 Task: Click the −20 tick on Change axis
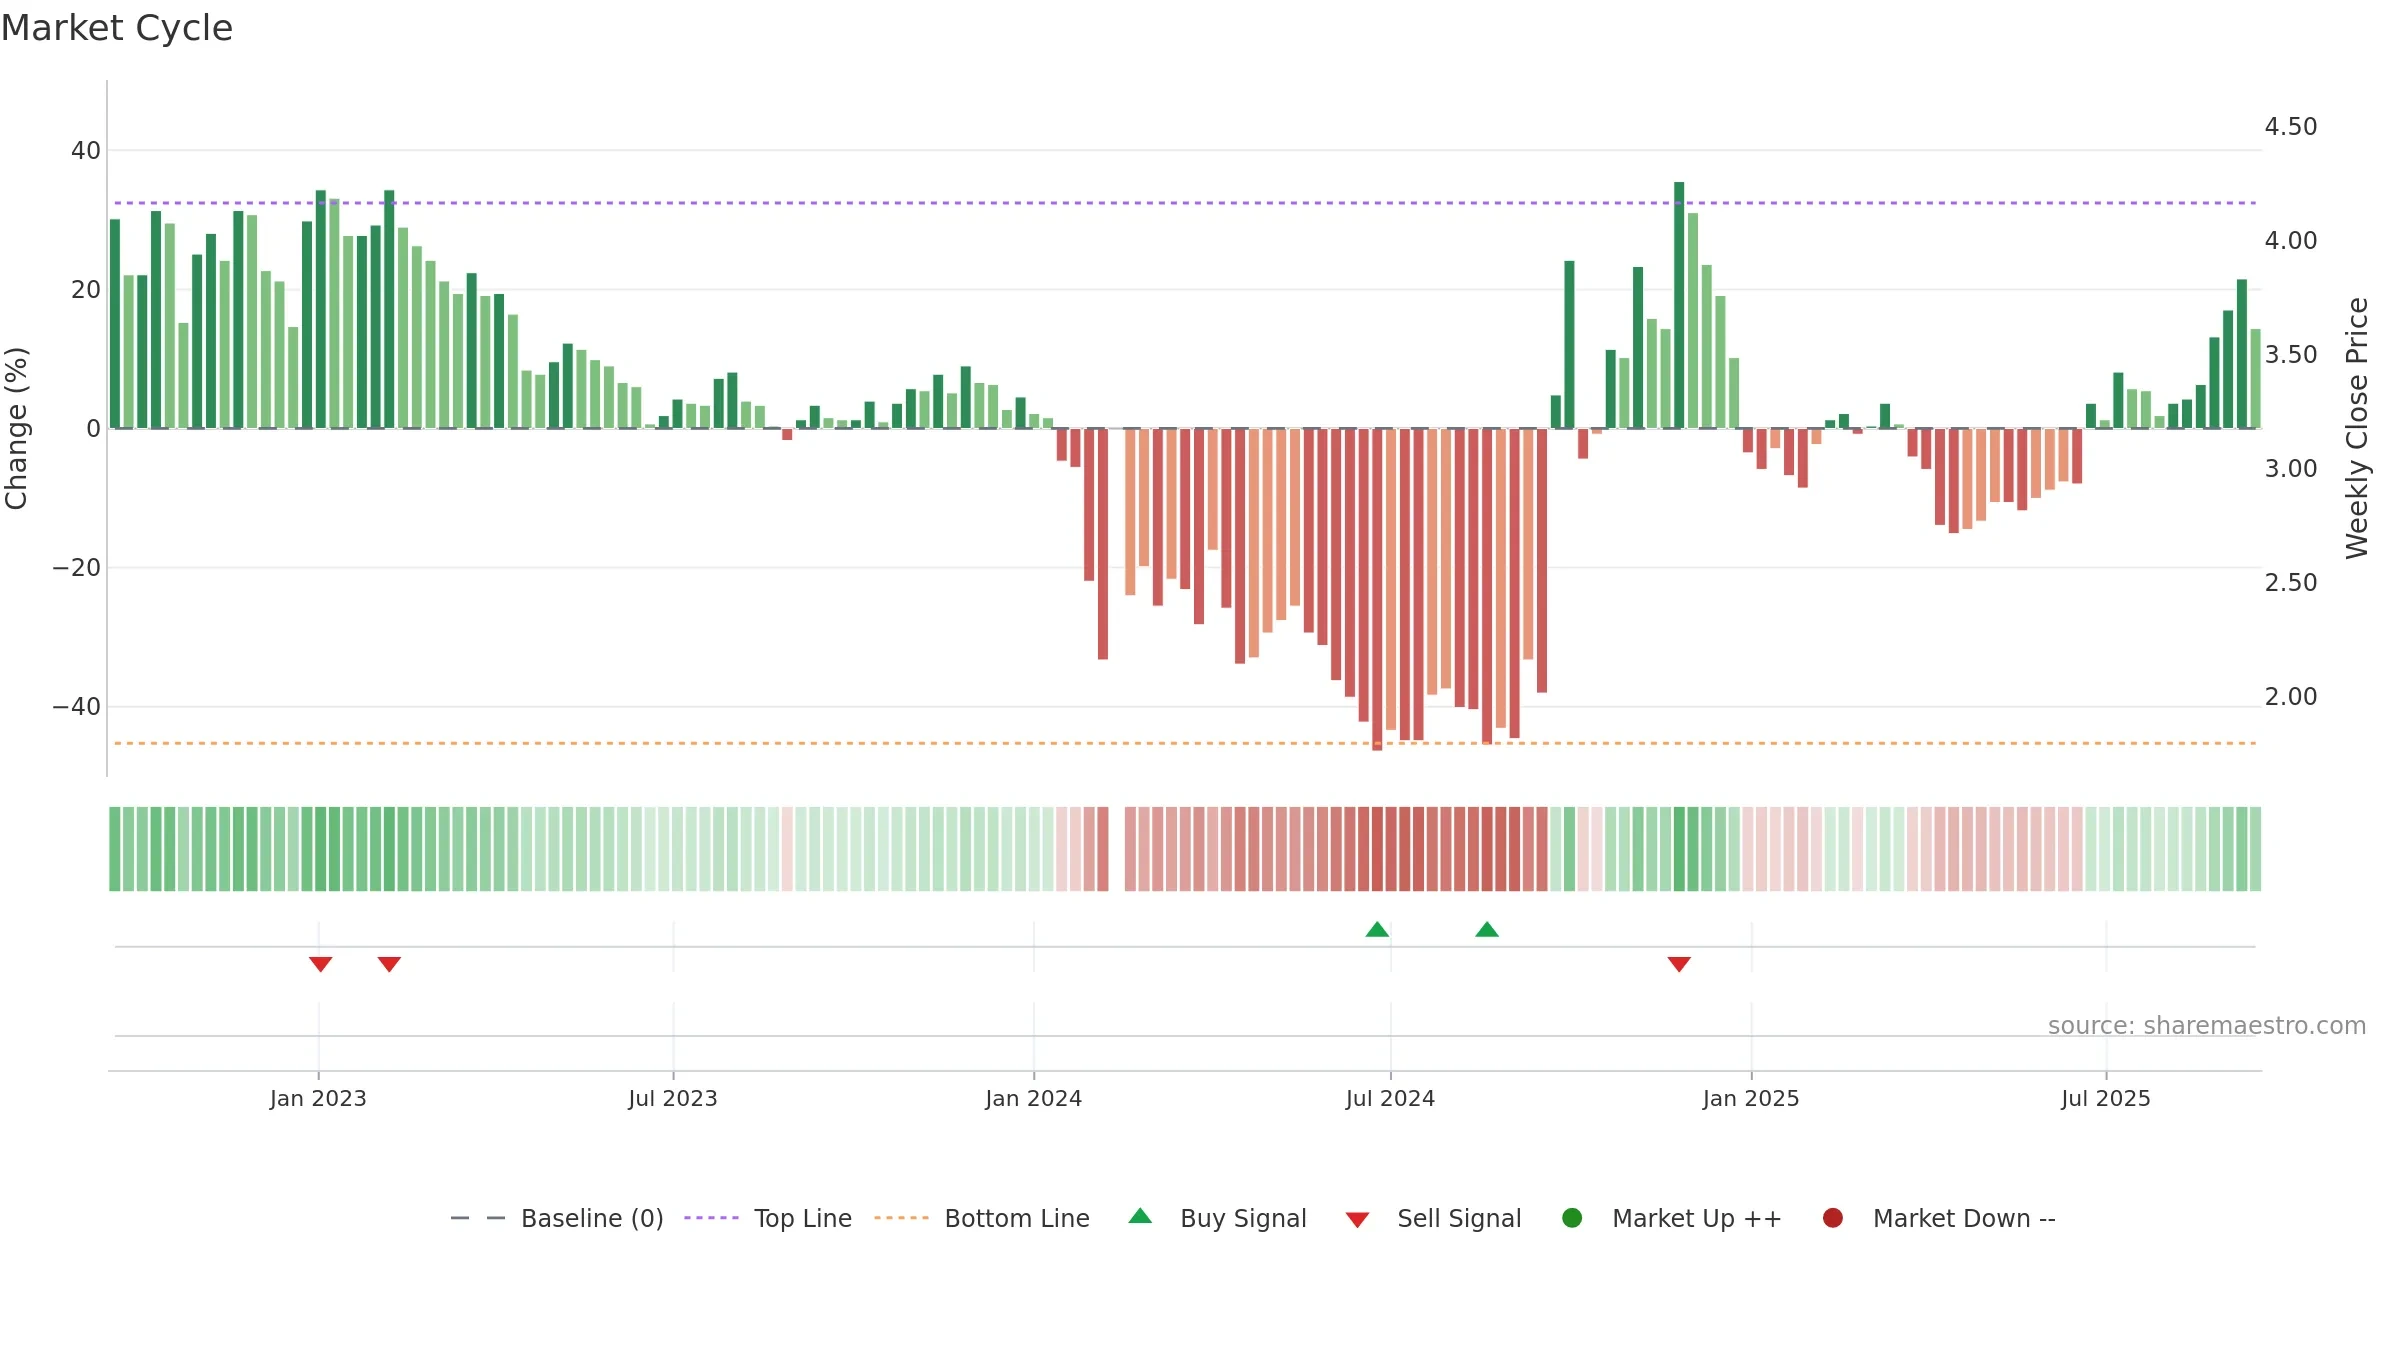point(77,567)
